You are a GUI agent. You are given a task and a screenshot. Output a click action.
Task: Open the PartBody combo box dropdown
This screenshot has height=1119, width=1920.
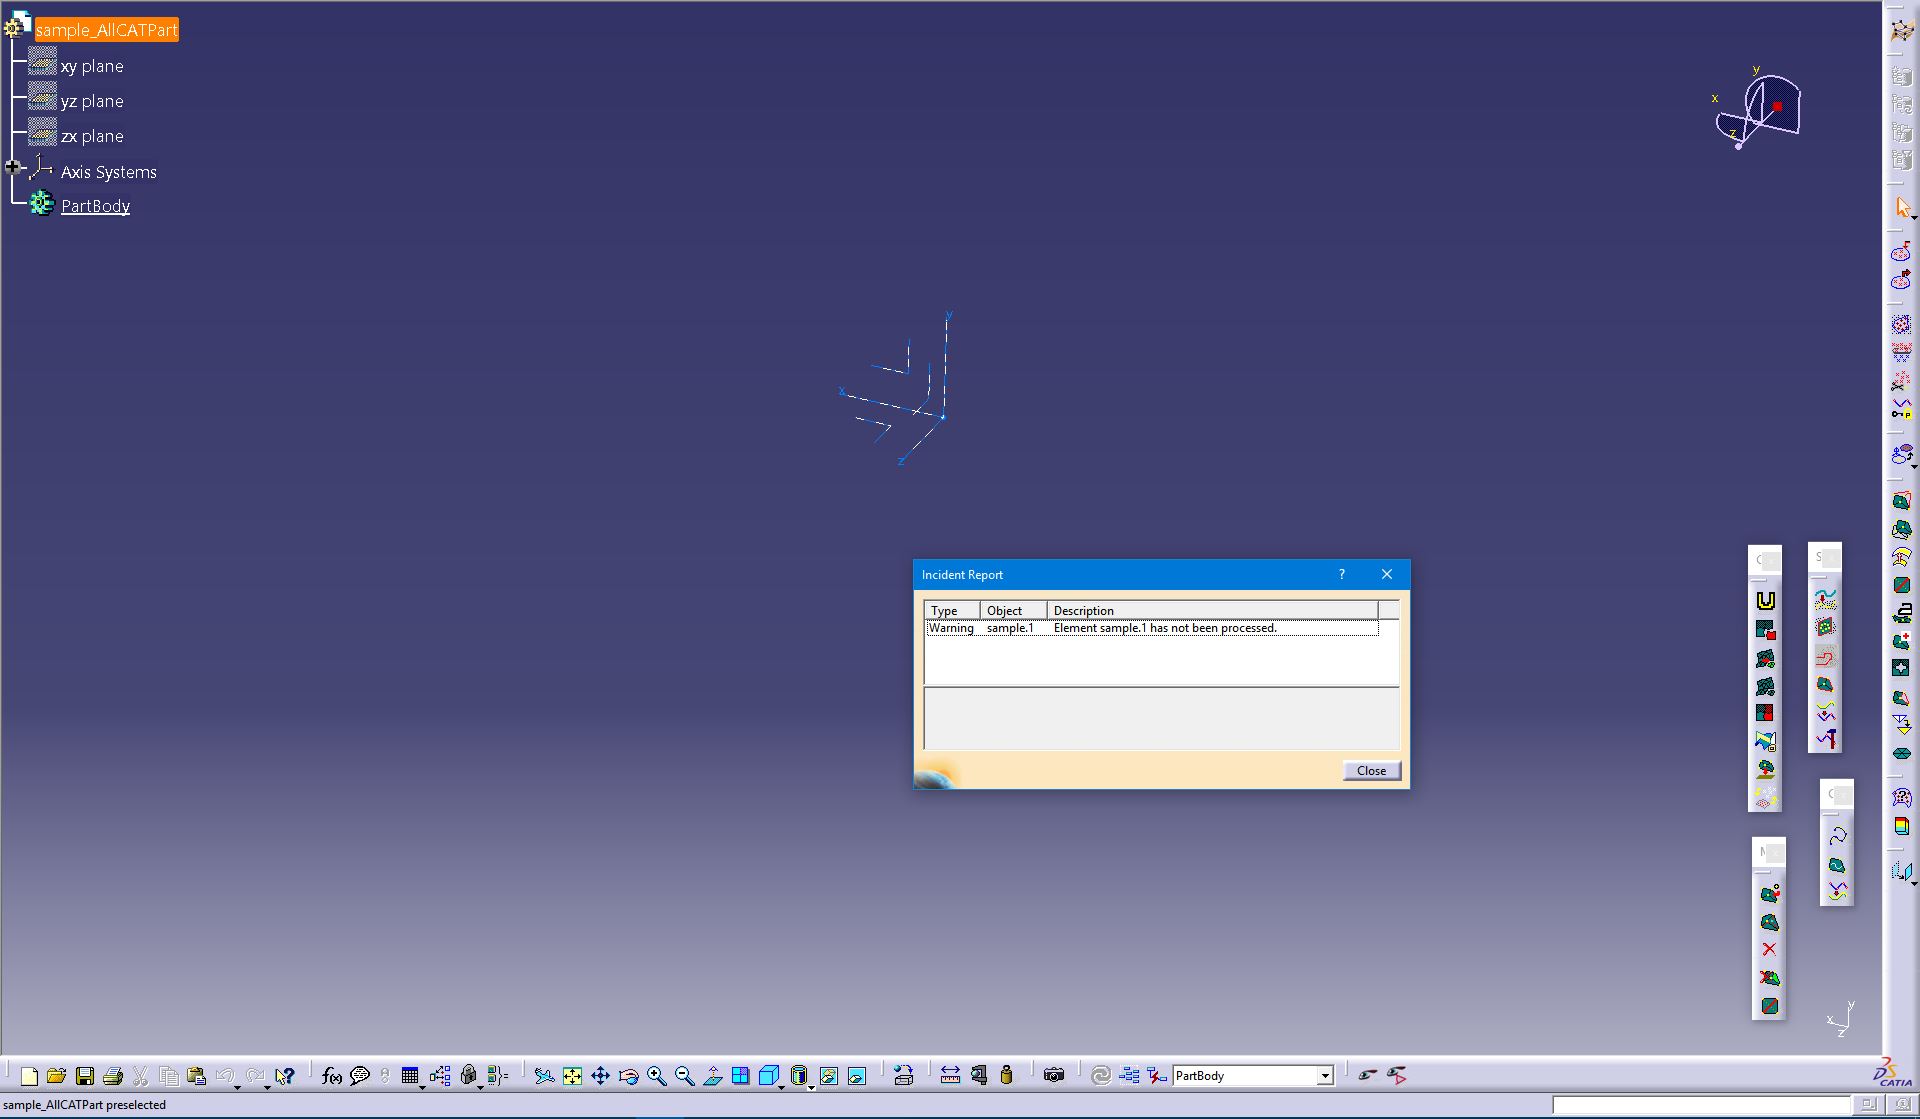click(x=1325, y=1076)
